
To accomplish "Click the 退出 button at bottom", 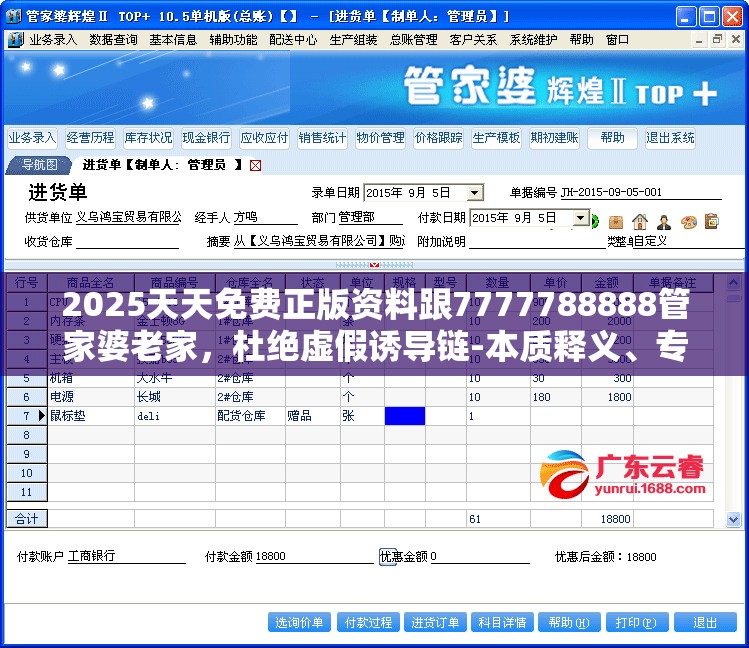I will pyautogui.click(x=705, y=622).
